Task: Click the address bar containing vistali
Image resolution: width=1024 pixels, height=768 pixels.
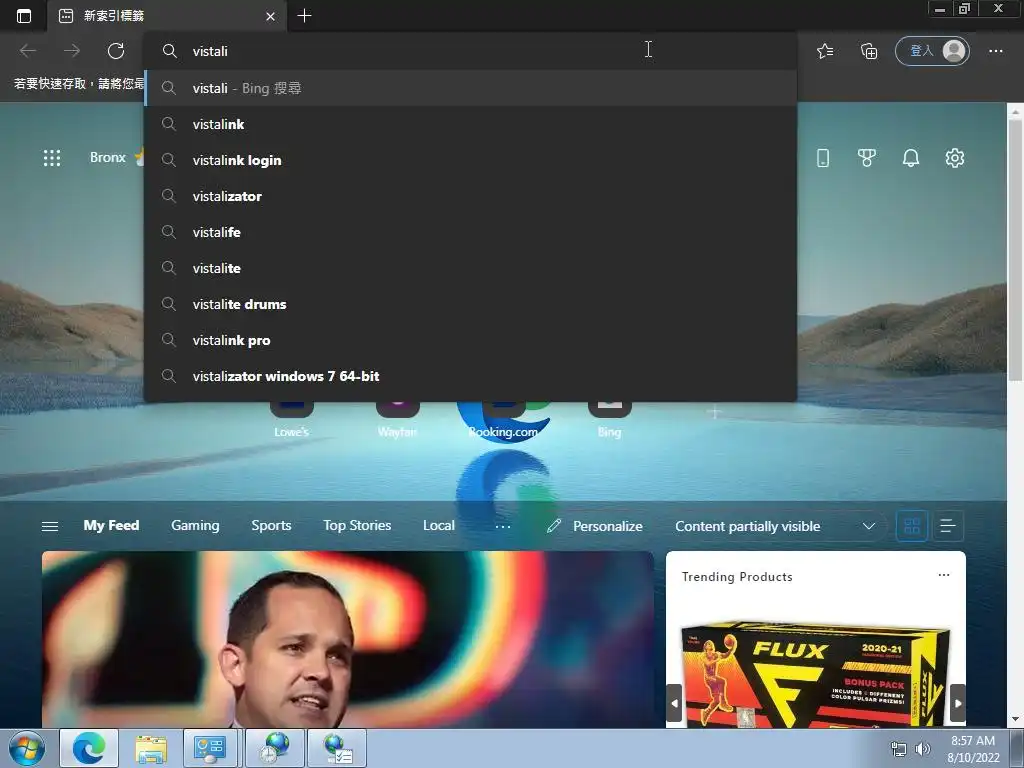Action: point(470,51)
